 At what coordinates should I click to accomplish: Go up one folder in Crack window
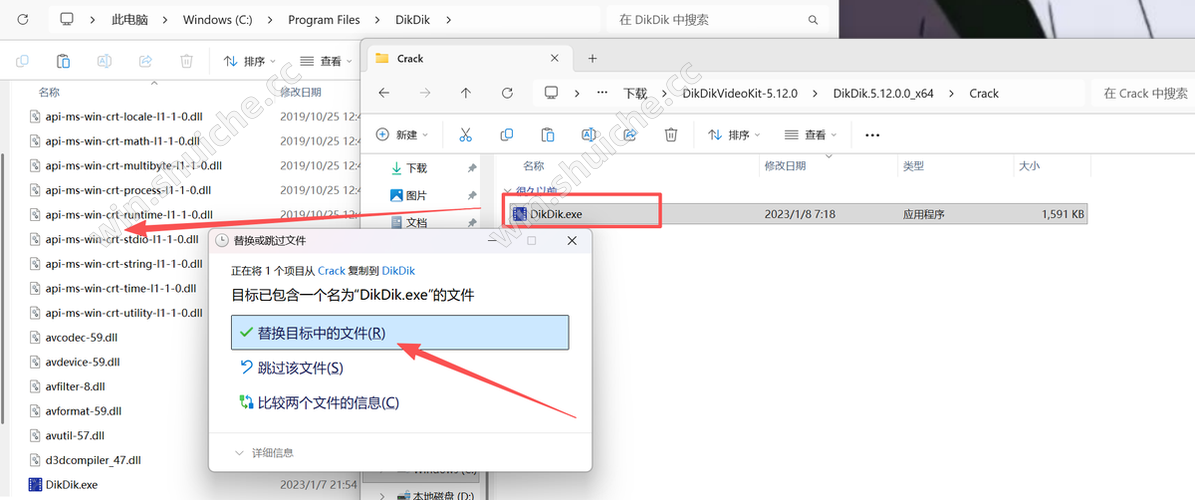pyautogui.click(x=466, y=93)
